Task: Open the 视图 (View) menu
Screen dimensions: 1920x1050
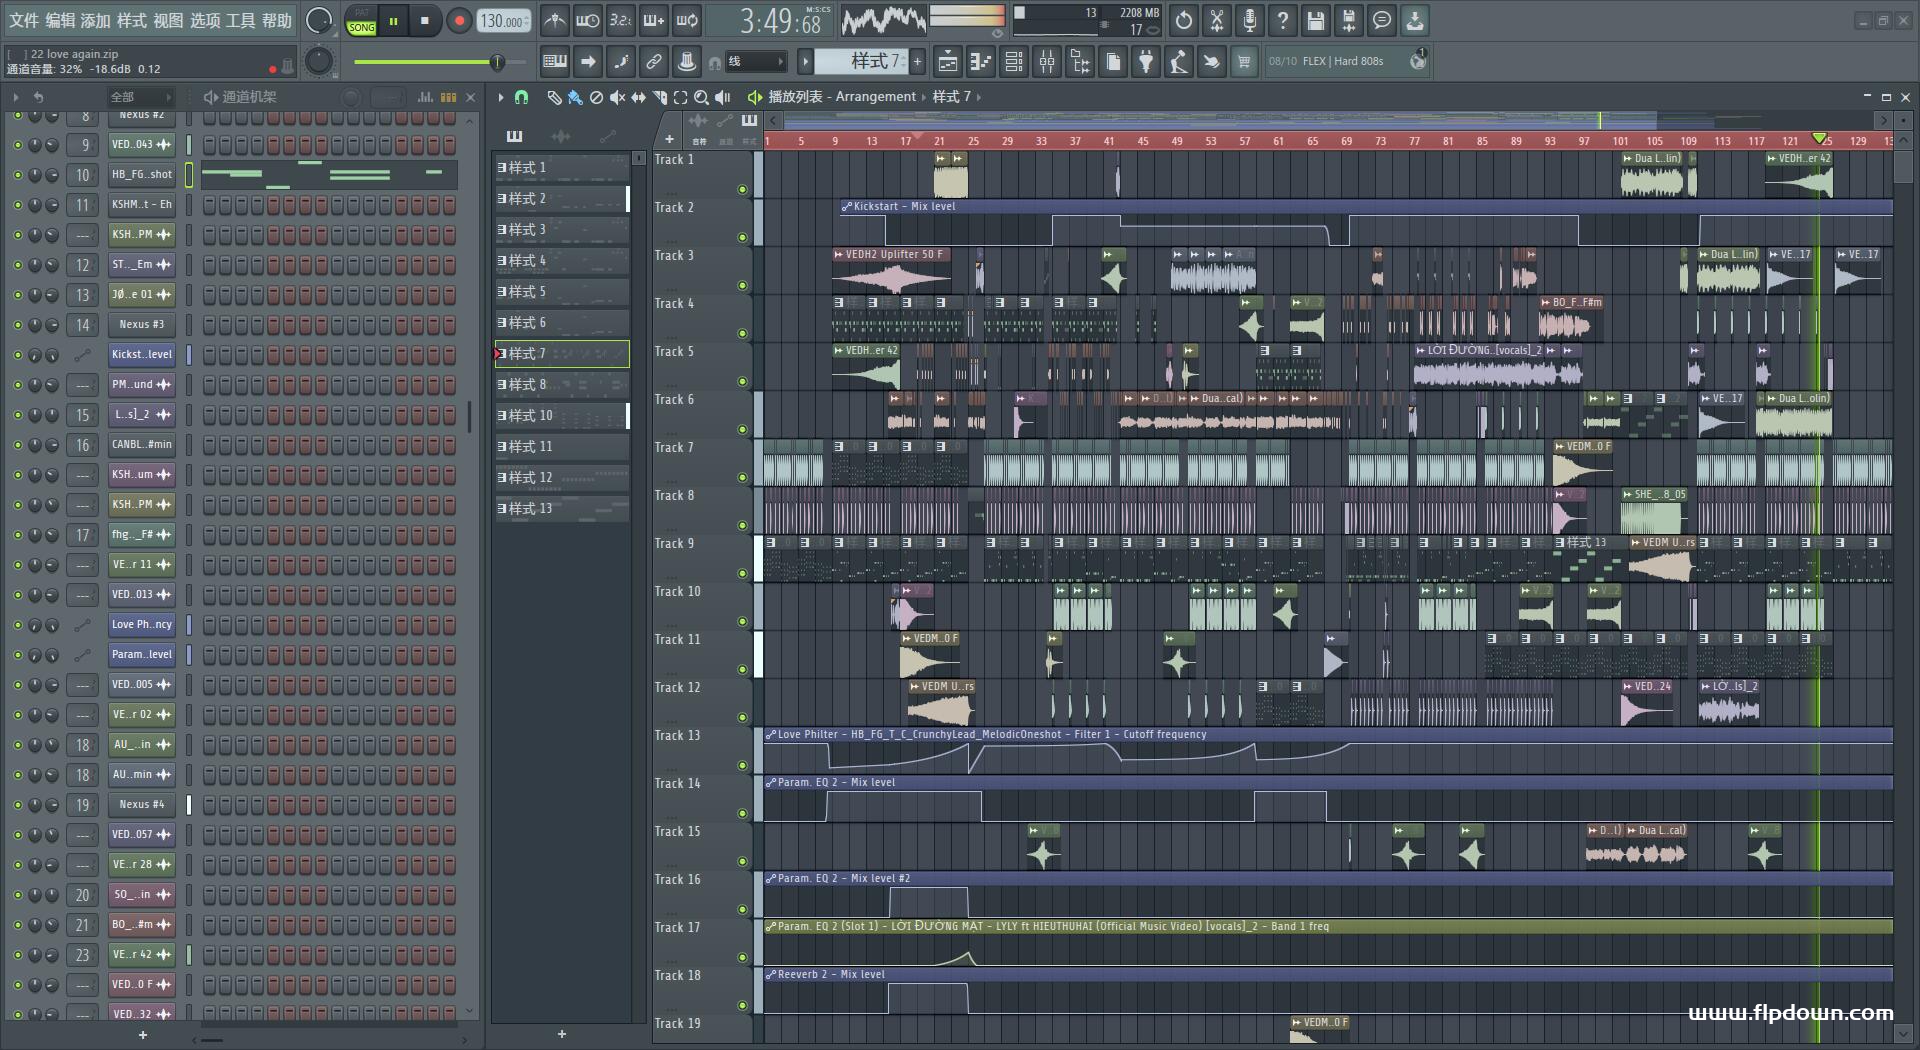Action: [x=168, y=21]
